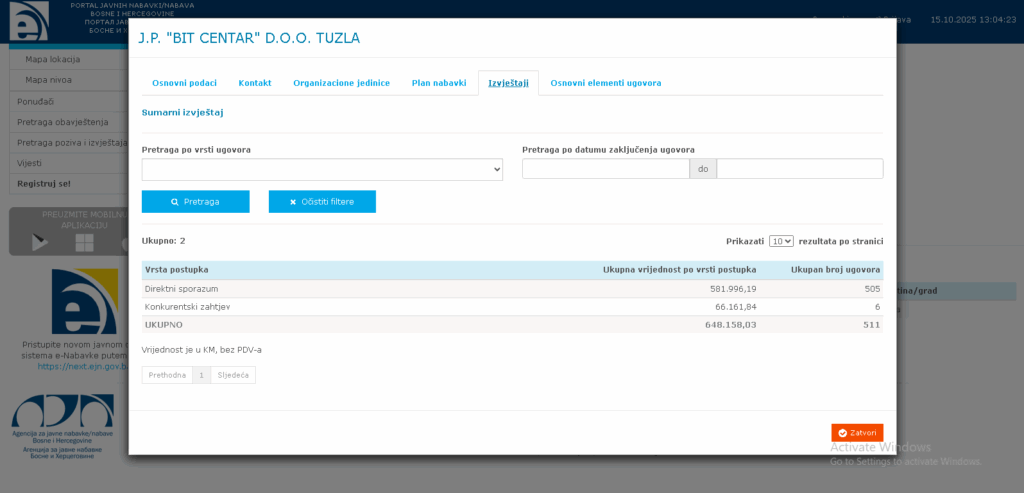1024x493 pixels.
Task: Click the Sljedeća pagination button
Action: click(x=233, y=375)
